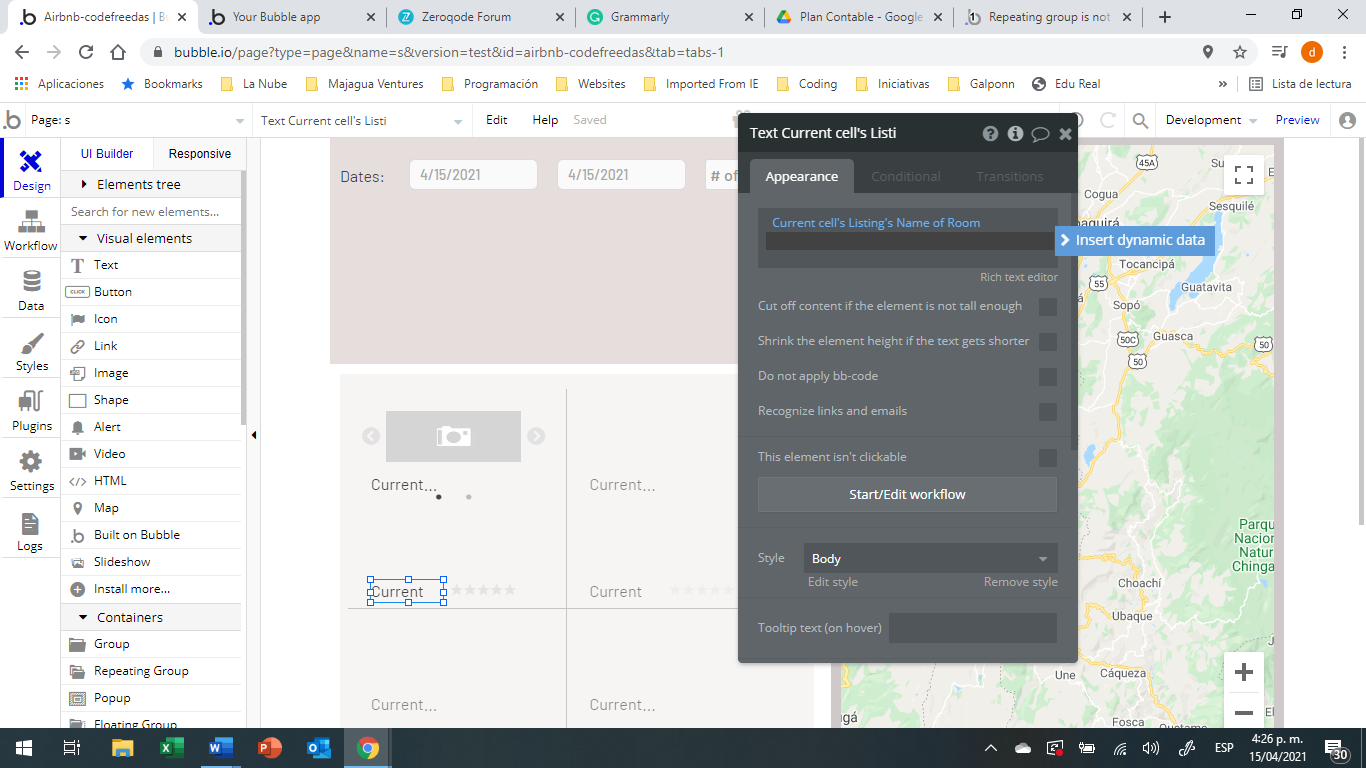Screen dimensions: 1366x768
Task: Select the Text element from Visual elements
Action: (x=152, y=265)
